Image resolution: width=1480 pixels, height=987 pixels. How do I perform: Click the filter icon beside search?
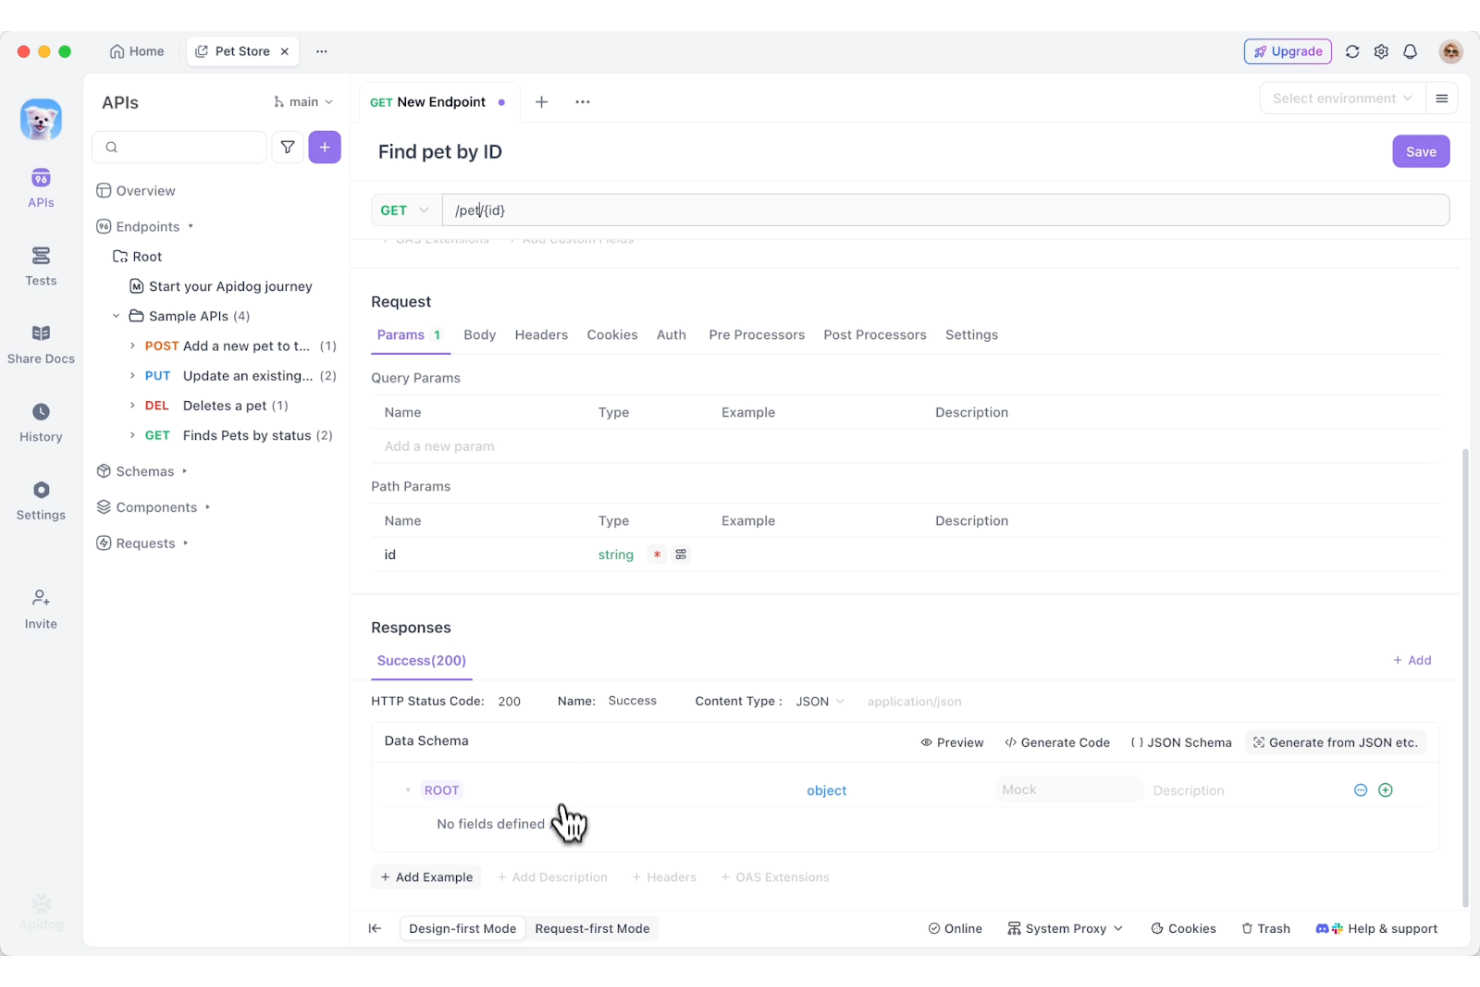(x=288, y=147)
